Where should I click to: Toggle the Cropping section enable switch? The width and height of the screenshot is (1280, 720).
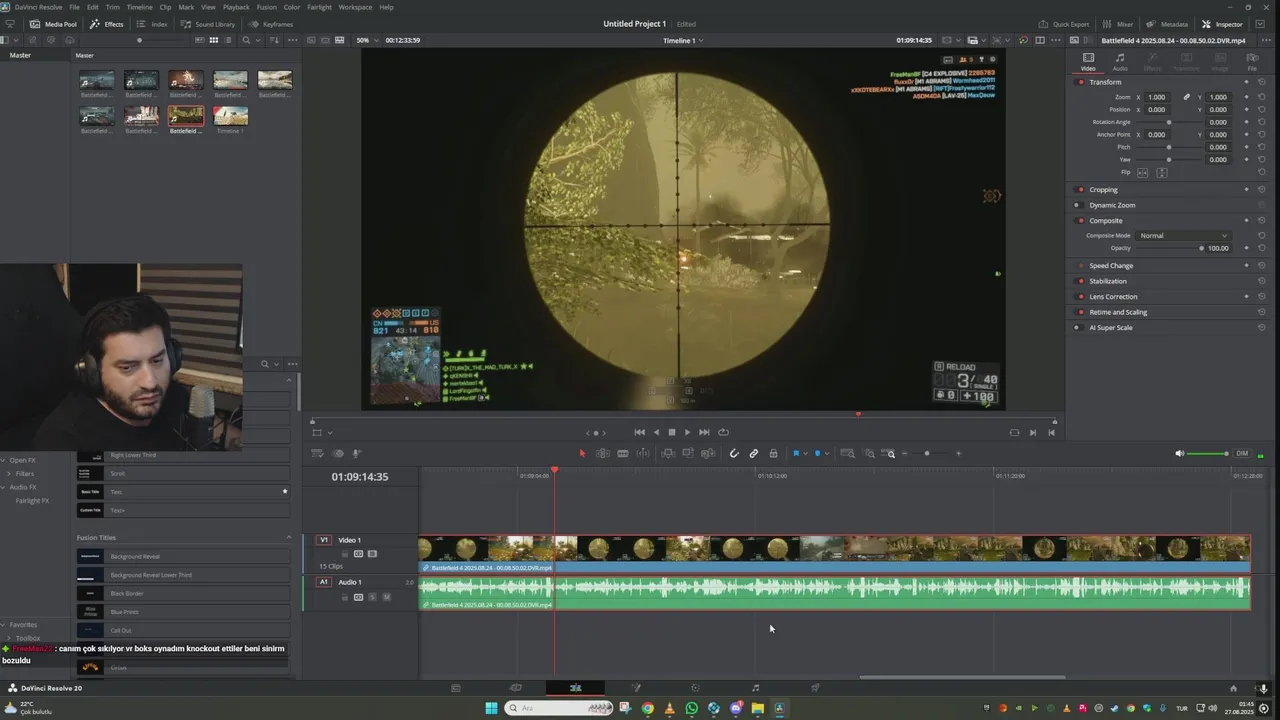tap(1080, 189)
